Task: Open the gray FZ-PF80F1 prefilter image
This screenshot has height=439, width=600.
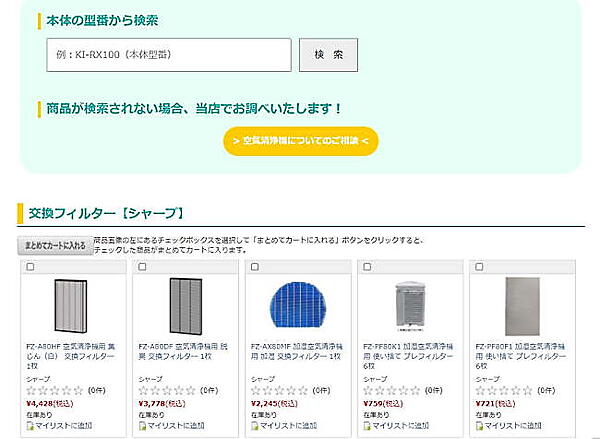Action: click(x=522, y=306)
